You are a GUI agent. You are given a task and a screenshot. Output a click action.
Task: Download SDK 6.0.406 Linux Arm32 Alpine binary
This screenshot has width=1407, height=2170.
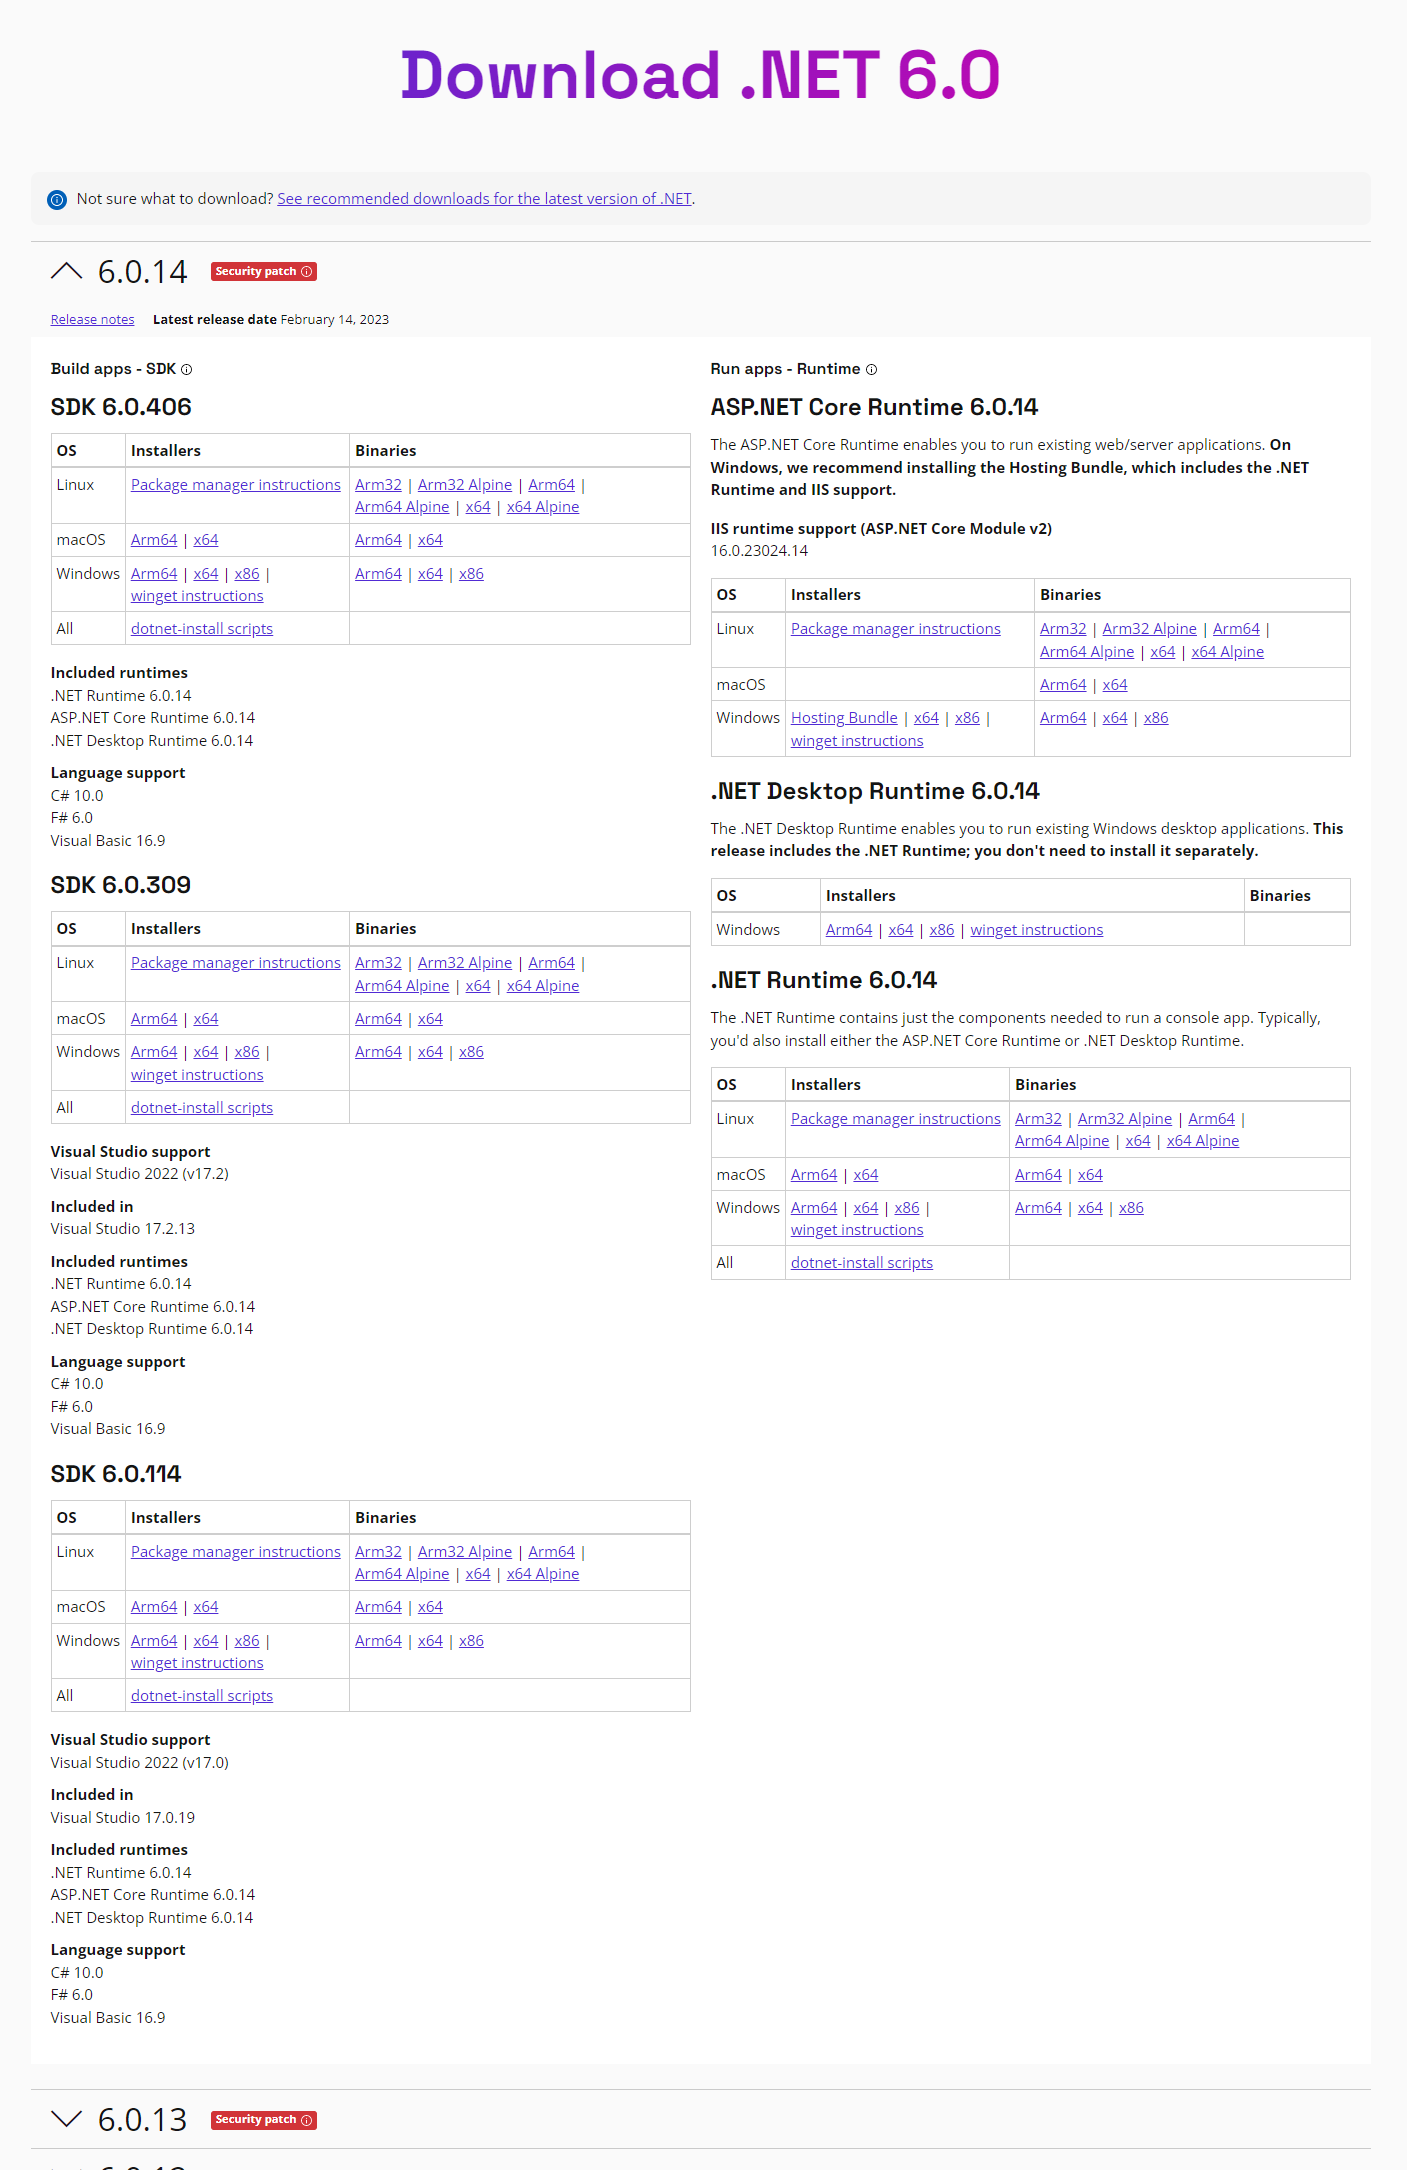[465, 484]
